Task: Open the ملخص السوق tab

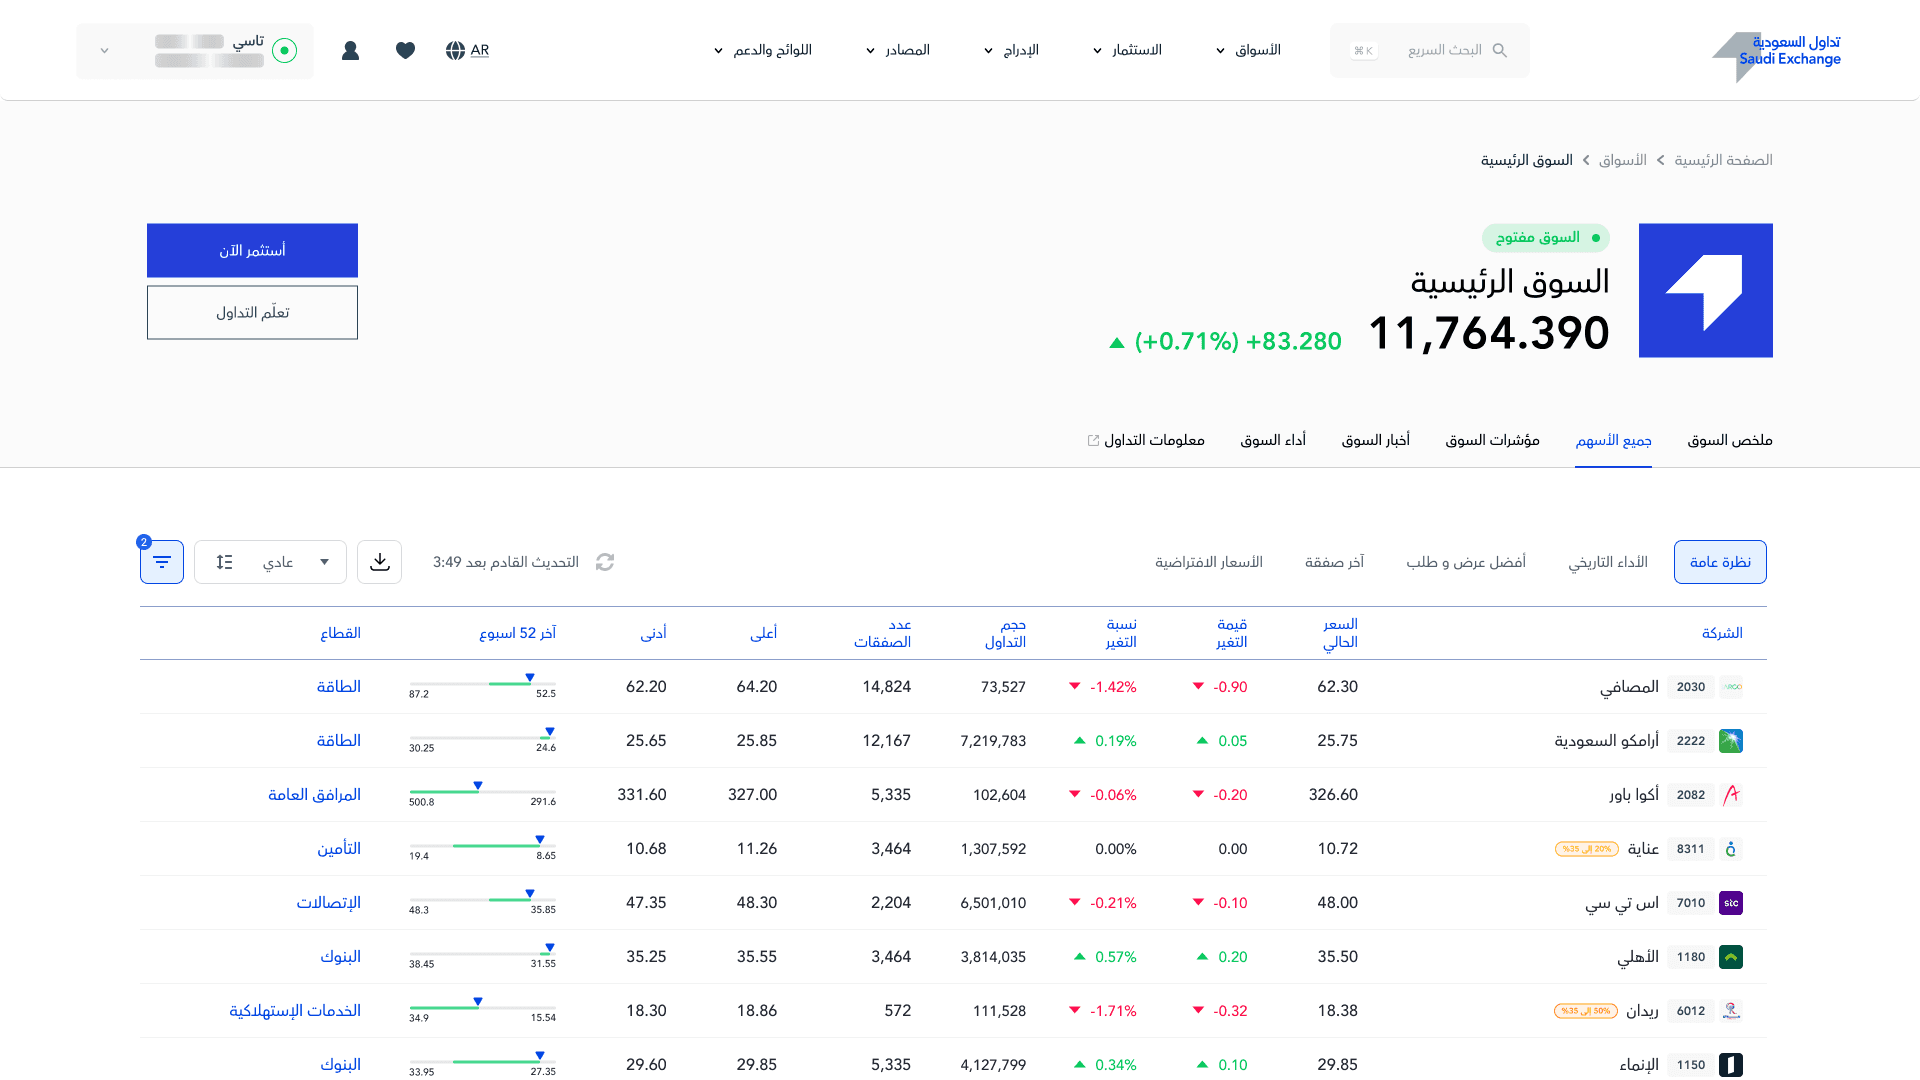Action: [x=1729, y=440]
